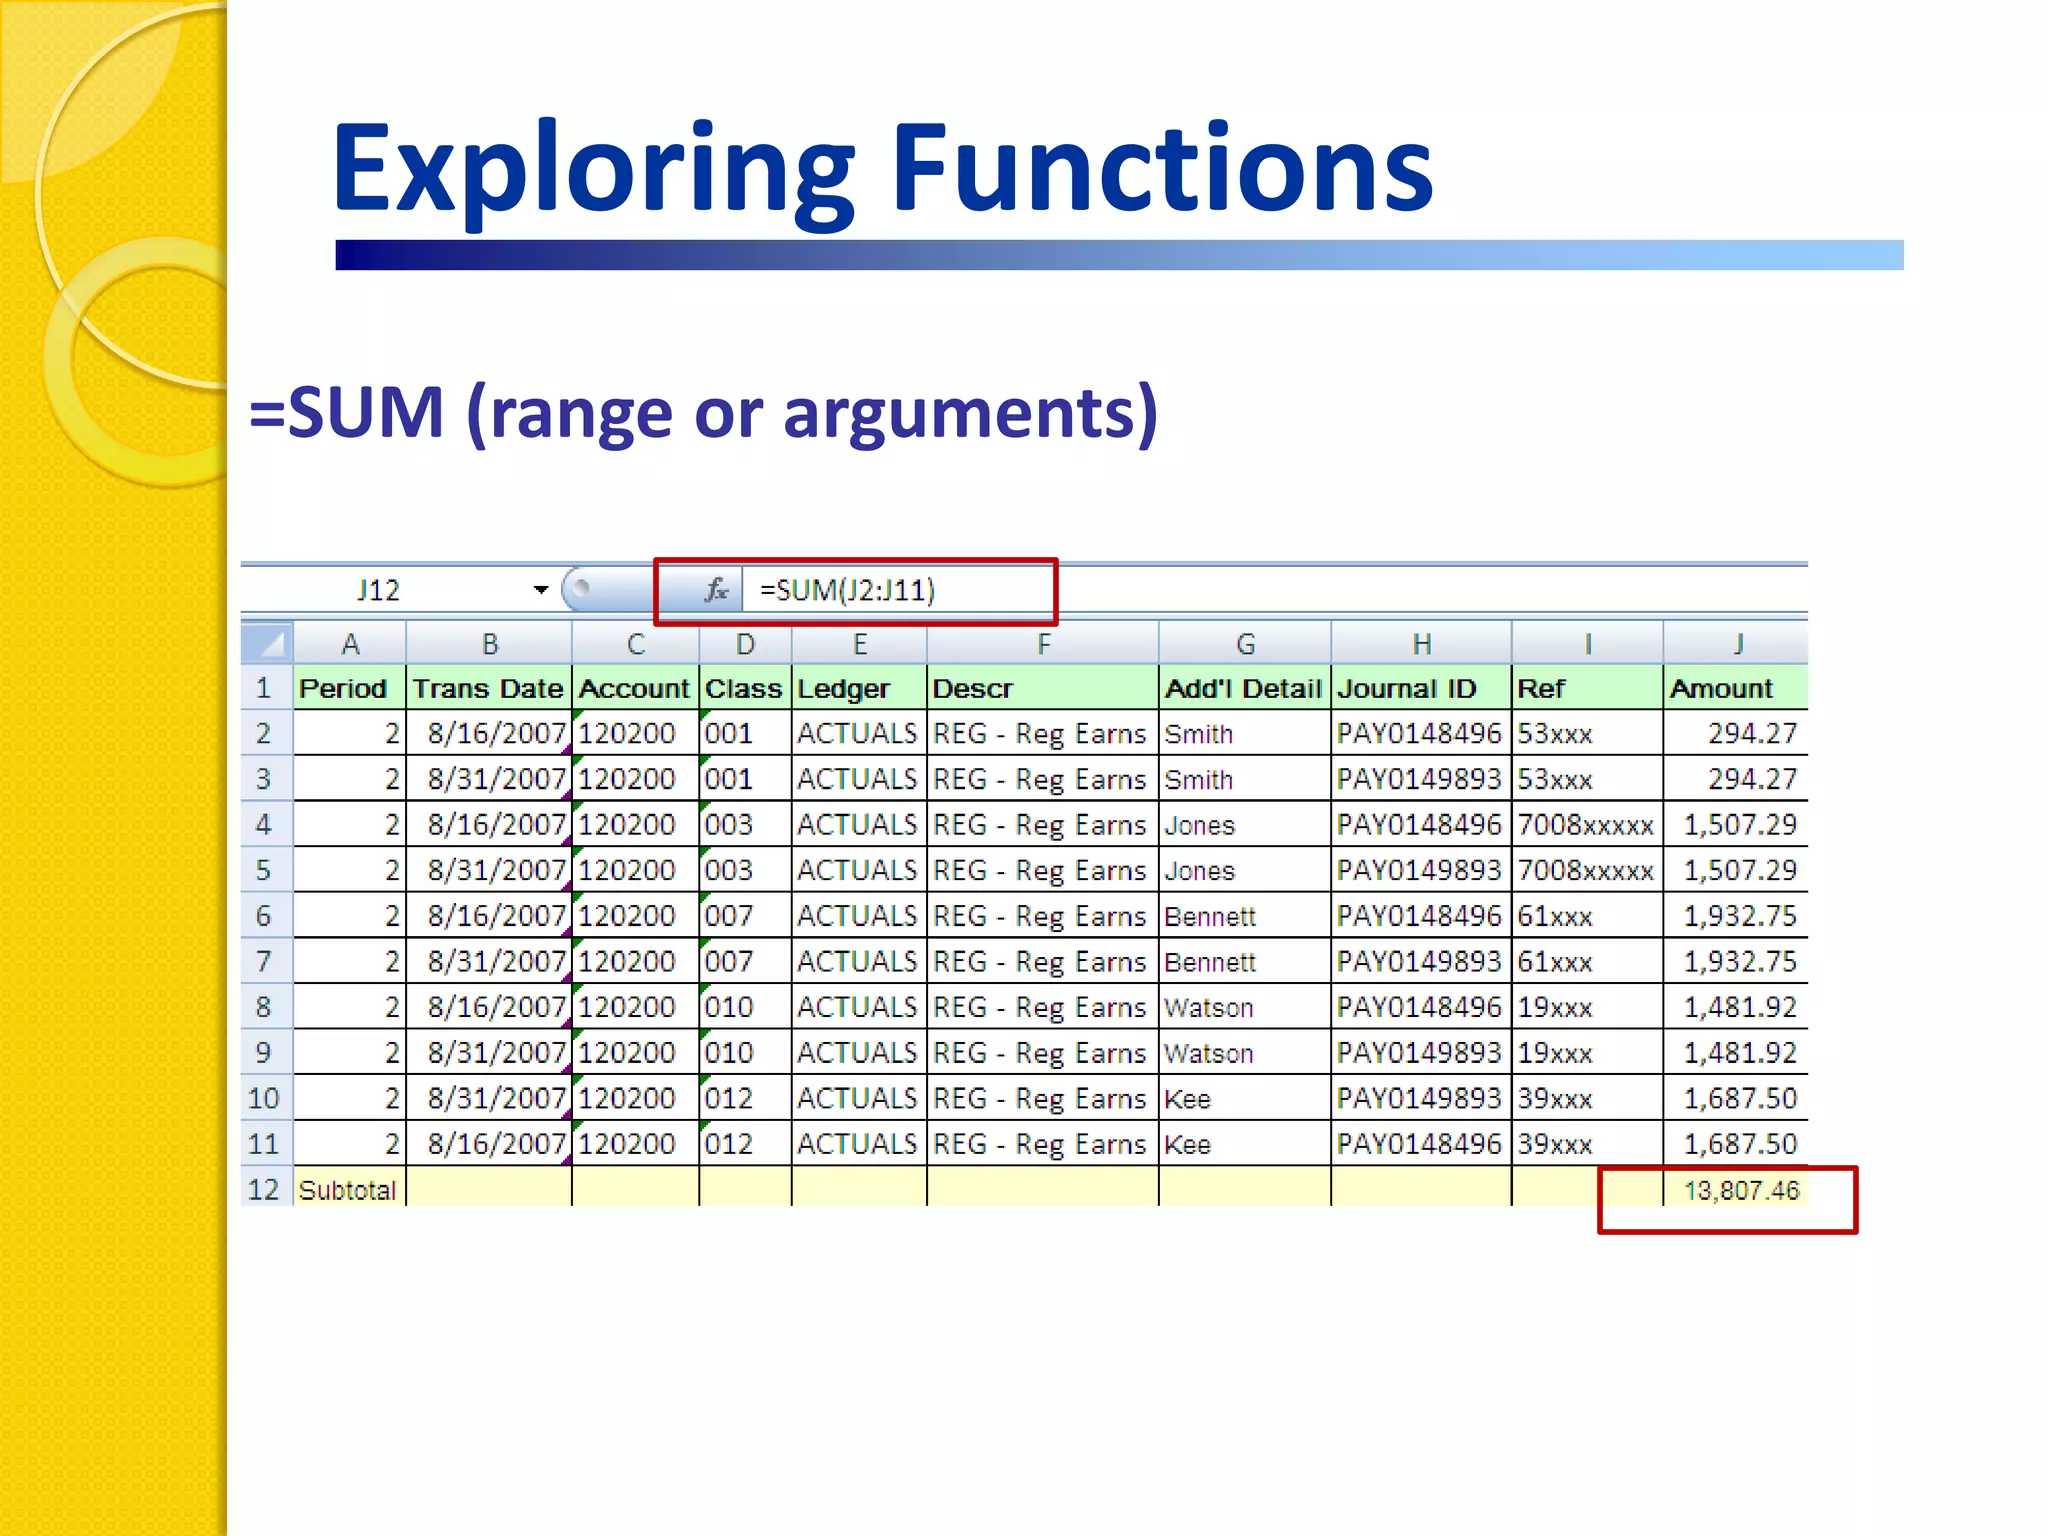Screen dimensions: 2048x1536
Task: Click amount 1,932.75 in row 6
Action: 1736,916
